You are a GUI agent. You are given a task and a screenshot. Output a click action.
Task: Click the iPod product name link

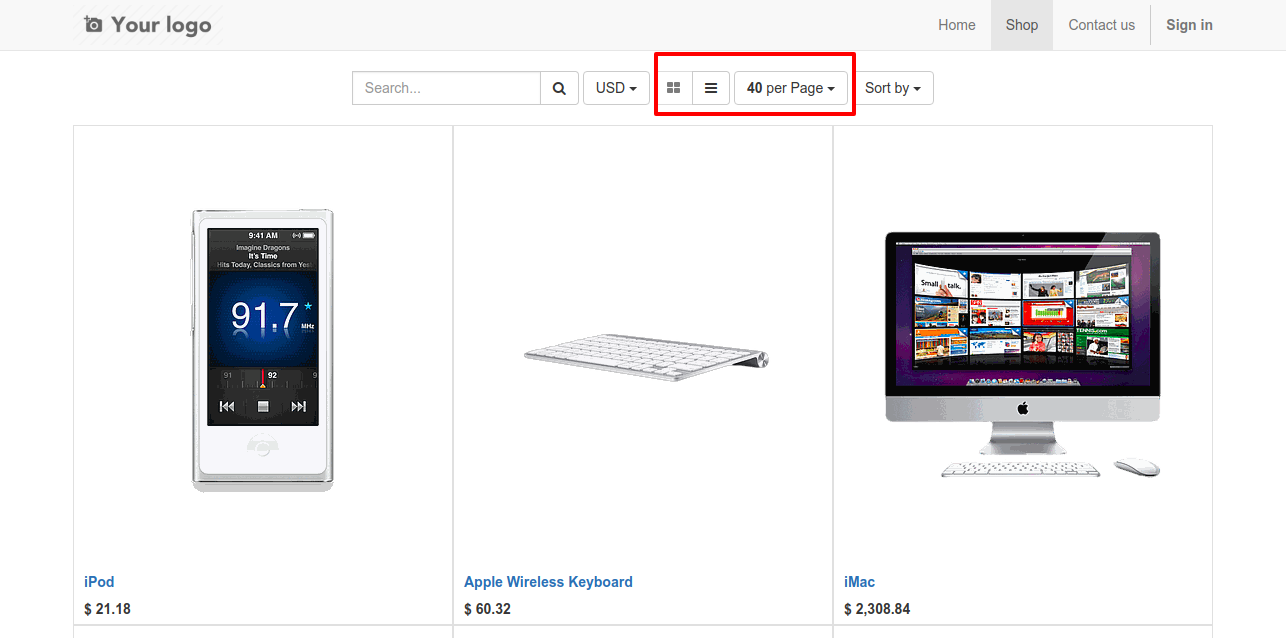click(99, 582)
